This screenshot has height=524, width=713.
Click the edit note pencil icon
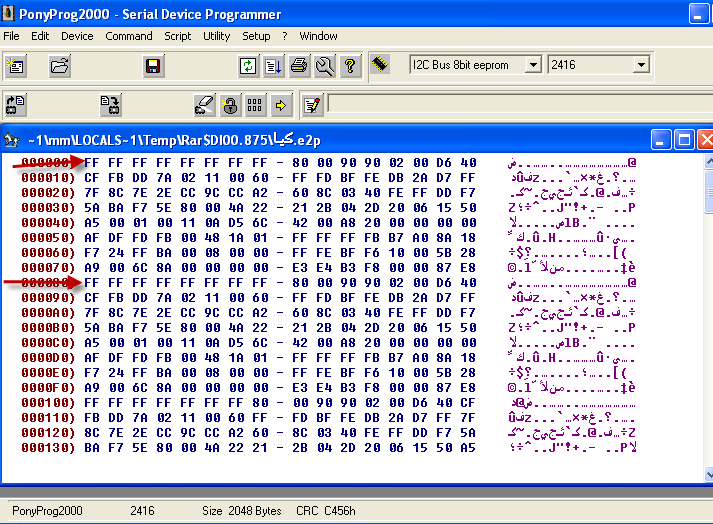tap(312, 105)
